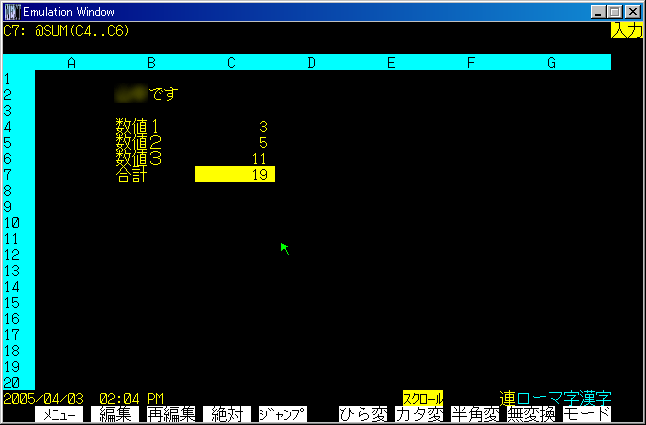Screen dimensions: 646x425
Task: Click the カタ変 conversion button
Action: click(419, 414)
